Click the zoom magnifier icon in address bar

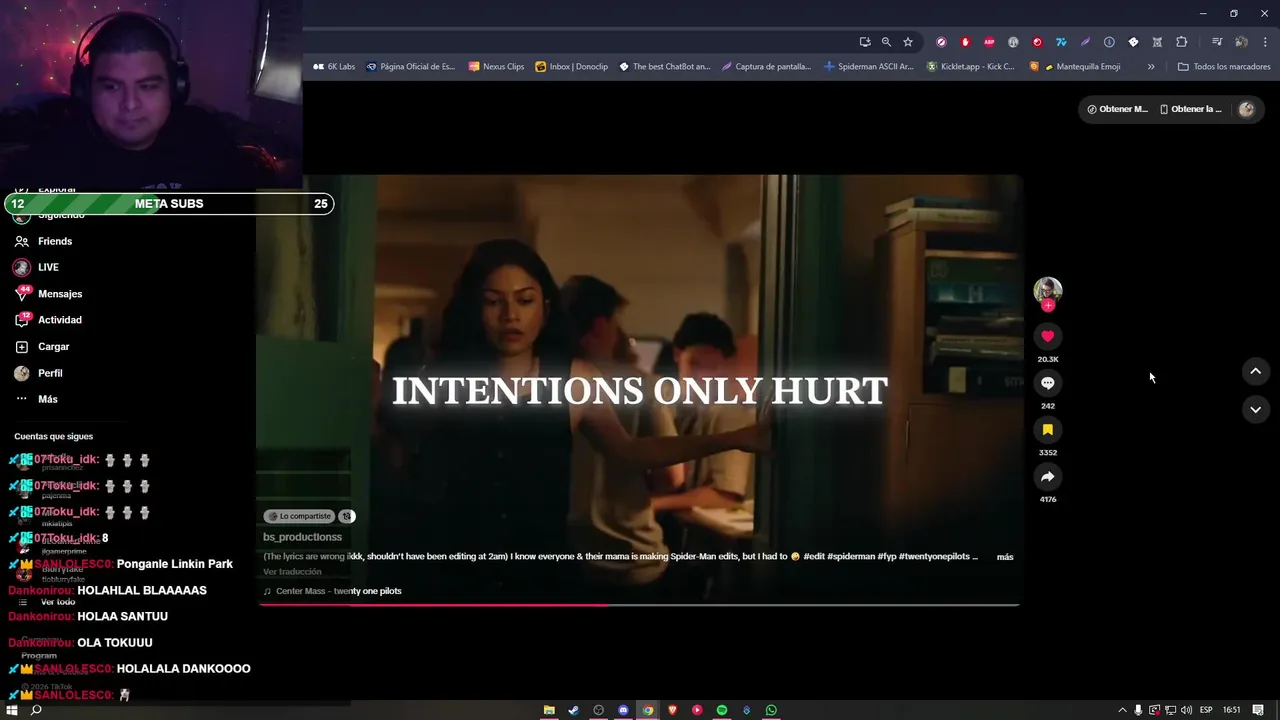tap(886, 42)
